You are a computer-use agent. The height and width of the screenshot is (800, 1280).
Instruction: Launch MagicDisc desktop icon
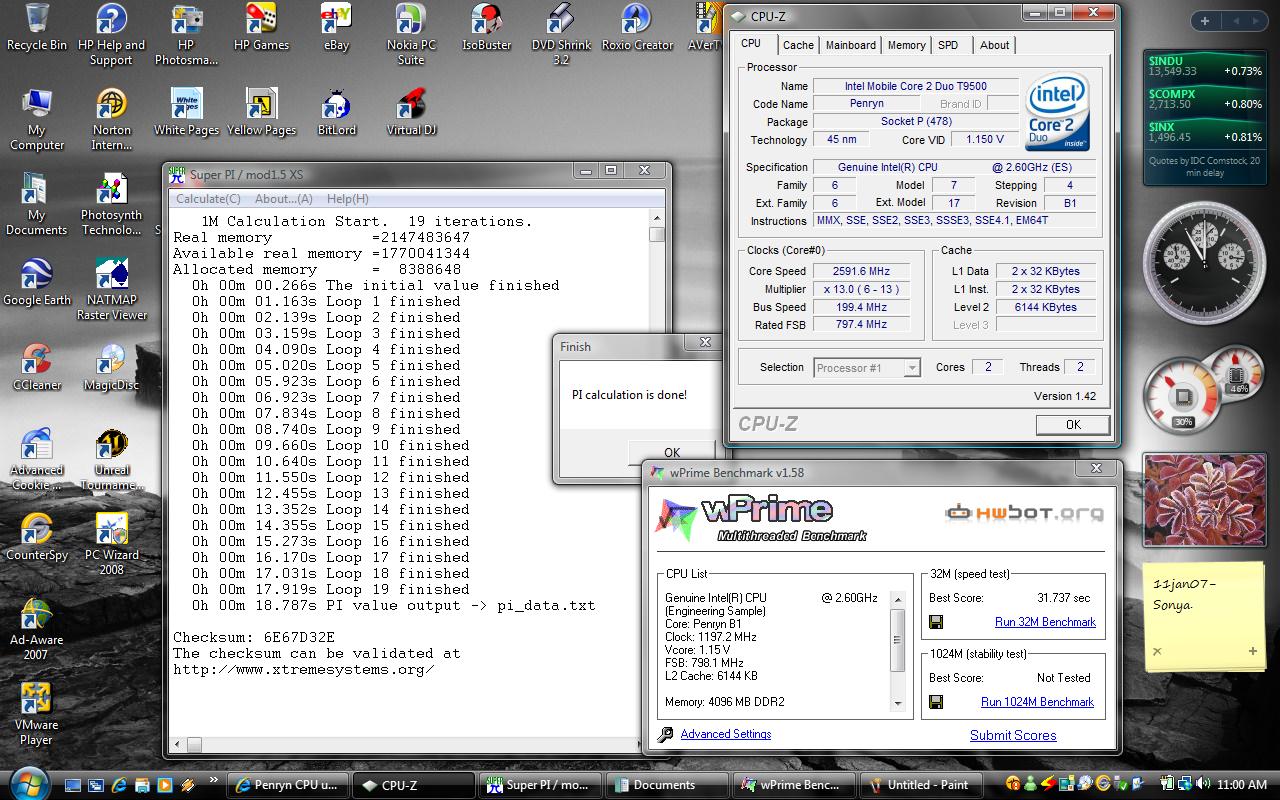(111, 367)
